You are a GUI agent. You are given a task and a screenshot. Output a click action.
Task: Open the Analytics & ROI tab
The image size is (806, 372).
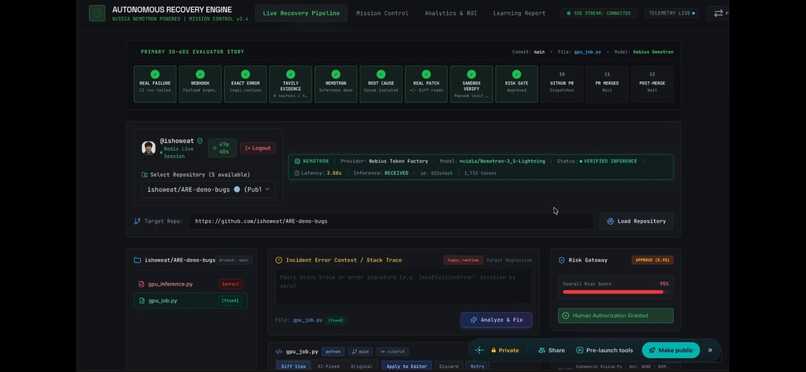(x=451, y=13)
